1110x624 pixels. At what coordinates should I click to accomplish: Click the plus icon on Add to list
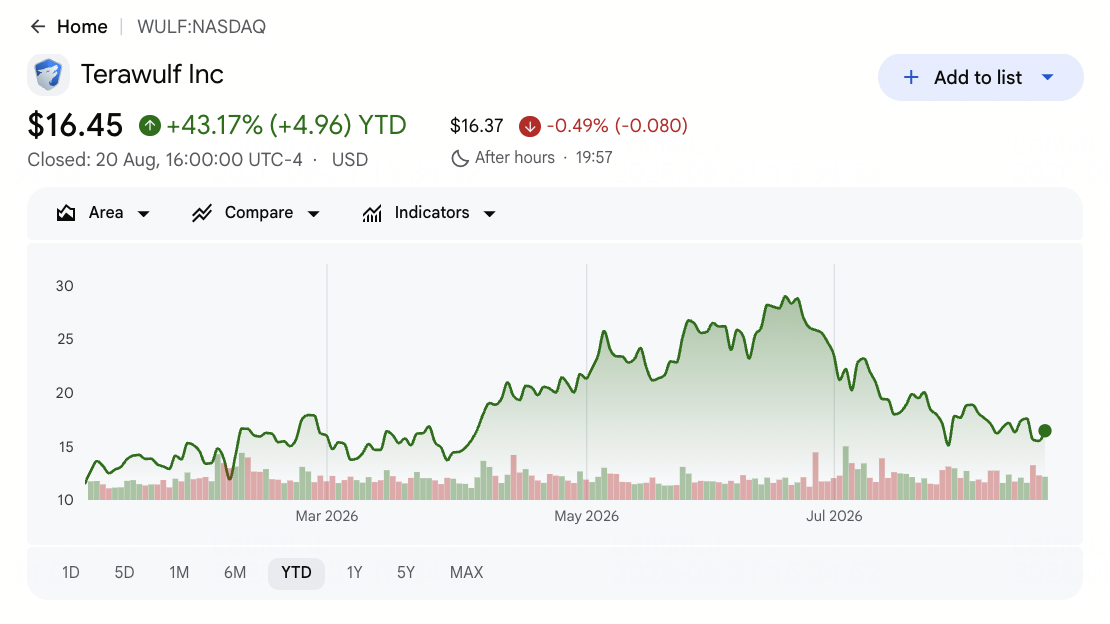(911, 77)
